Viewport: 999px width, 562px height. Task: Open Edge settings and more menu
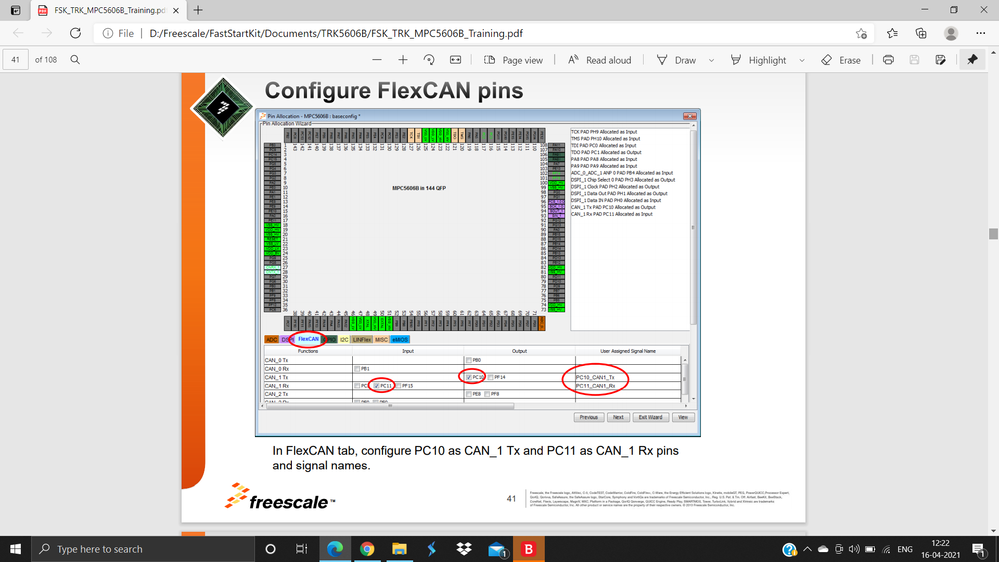coord(981,33)
